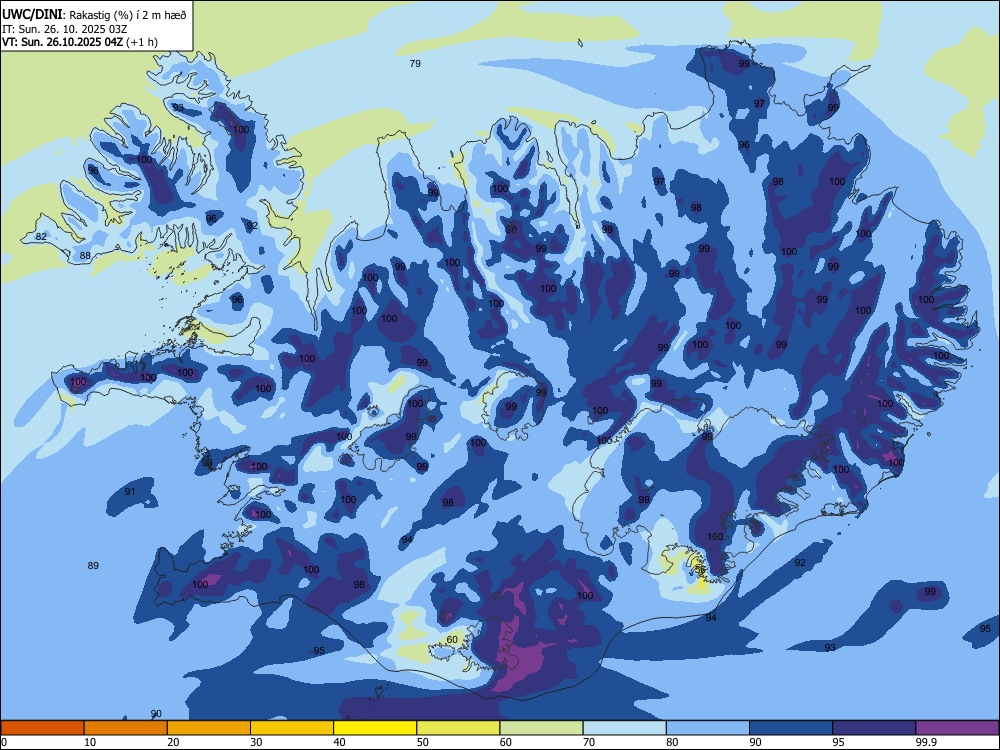Click the 'VT: Sun. 26.10.2025 04Z (+1 h)' line
1000x750 pixels.
pyautogui.click(x=80, y=42)
